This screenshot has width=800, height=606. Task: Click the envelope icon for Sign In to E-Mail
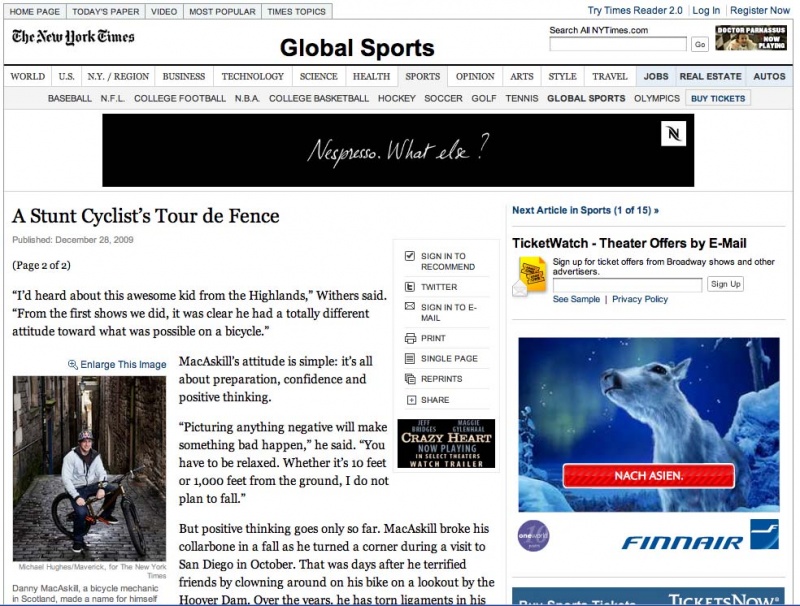coord(410,307)
